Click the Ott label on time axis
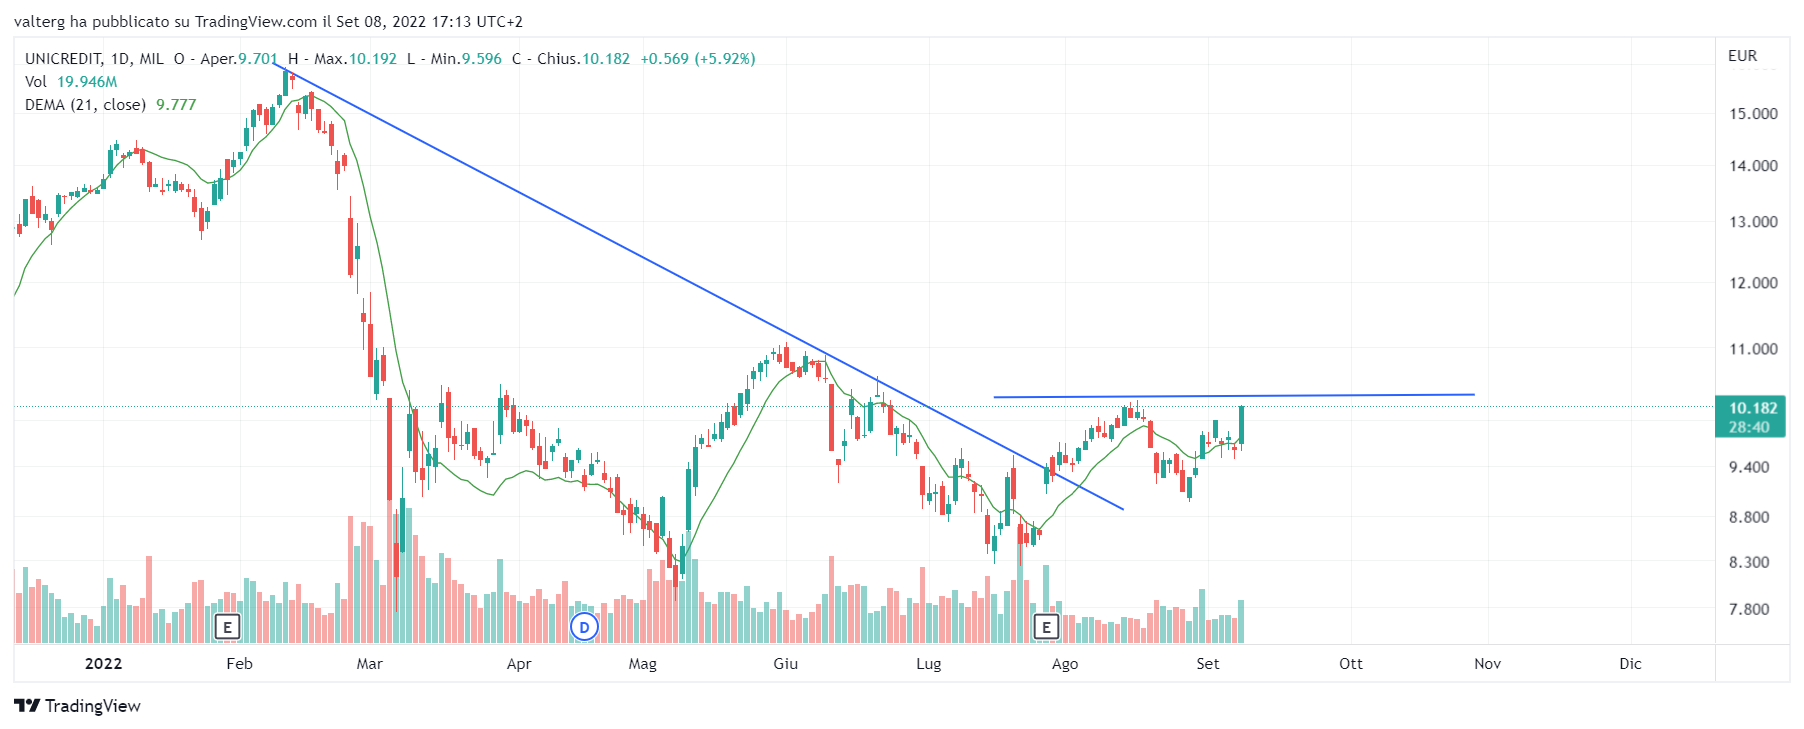Image resolution: width=1804 pixels, height=729 pixels. tap(1351, 664)
